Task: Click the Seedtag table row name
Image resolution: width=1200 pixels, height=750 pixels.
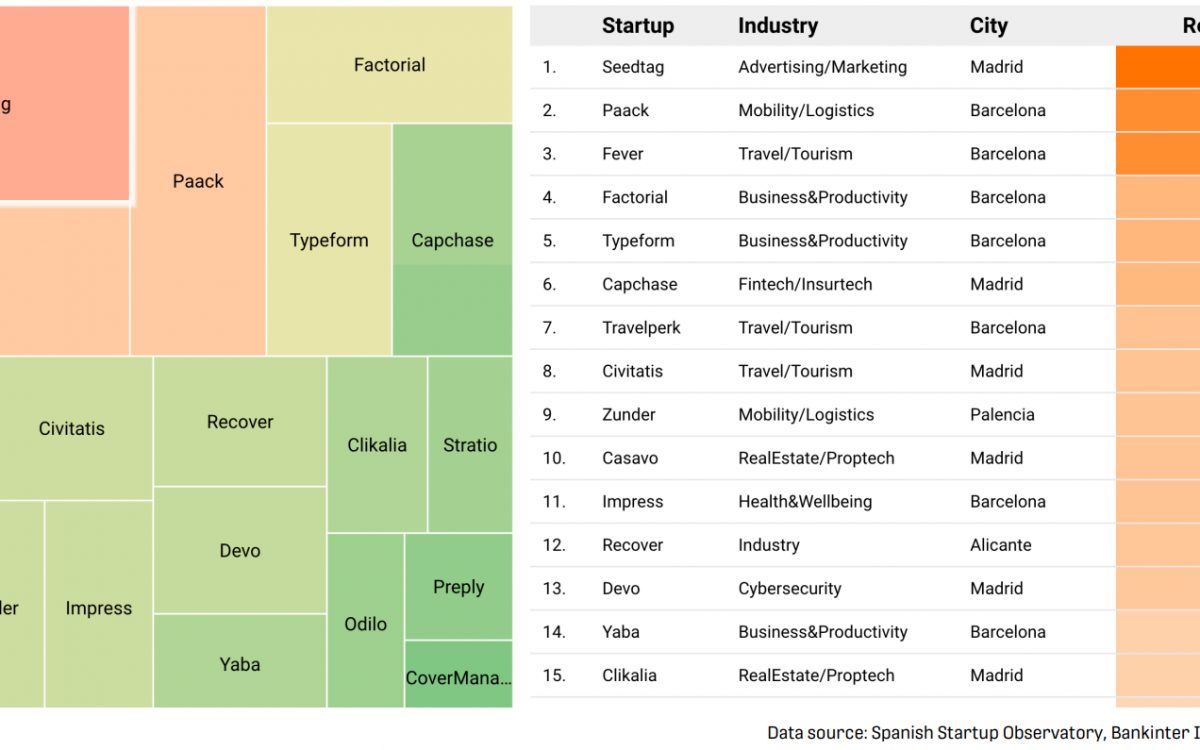Action: point(633,67)
